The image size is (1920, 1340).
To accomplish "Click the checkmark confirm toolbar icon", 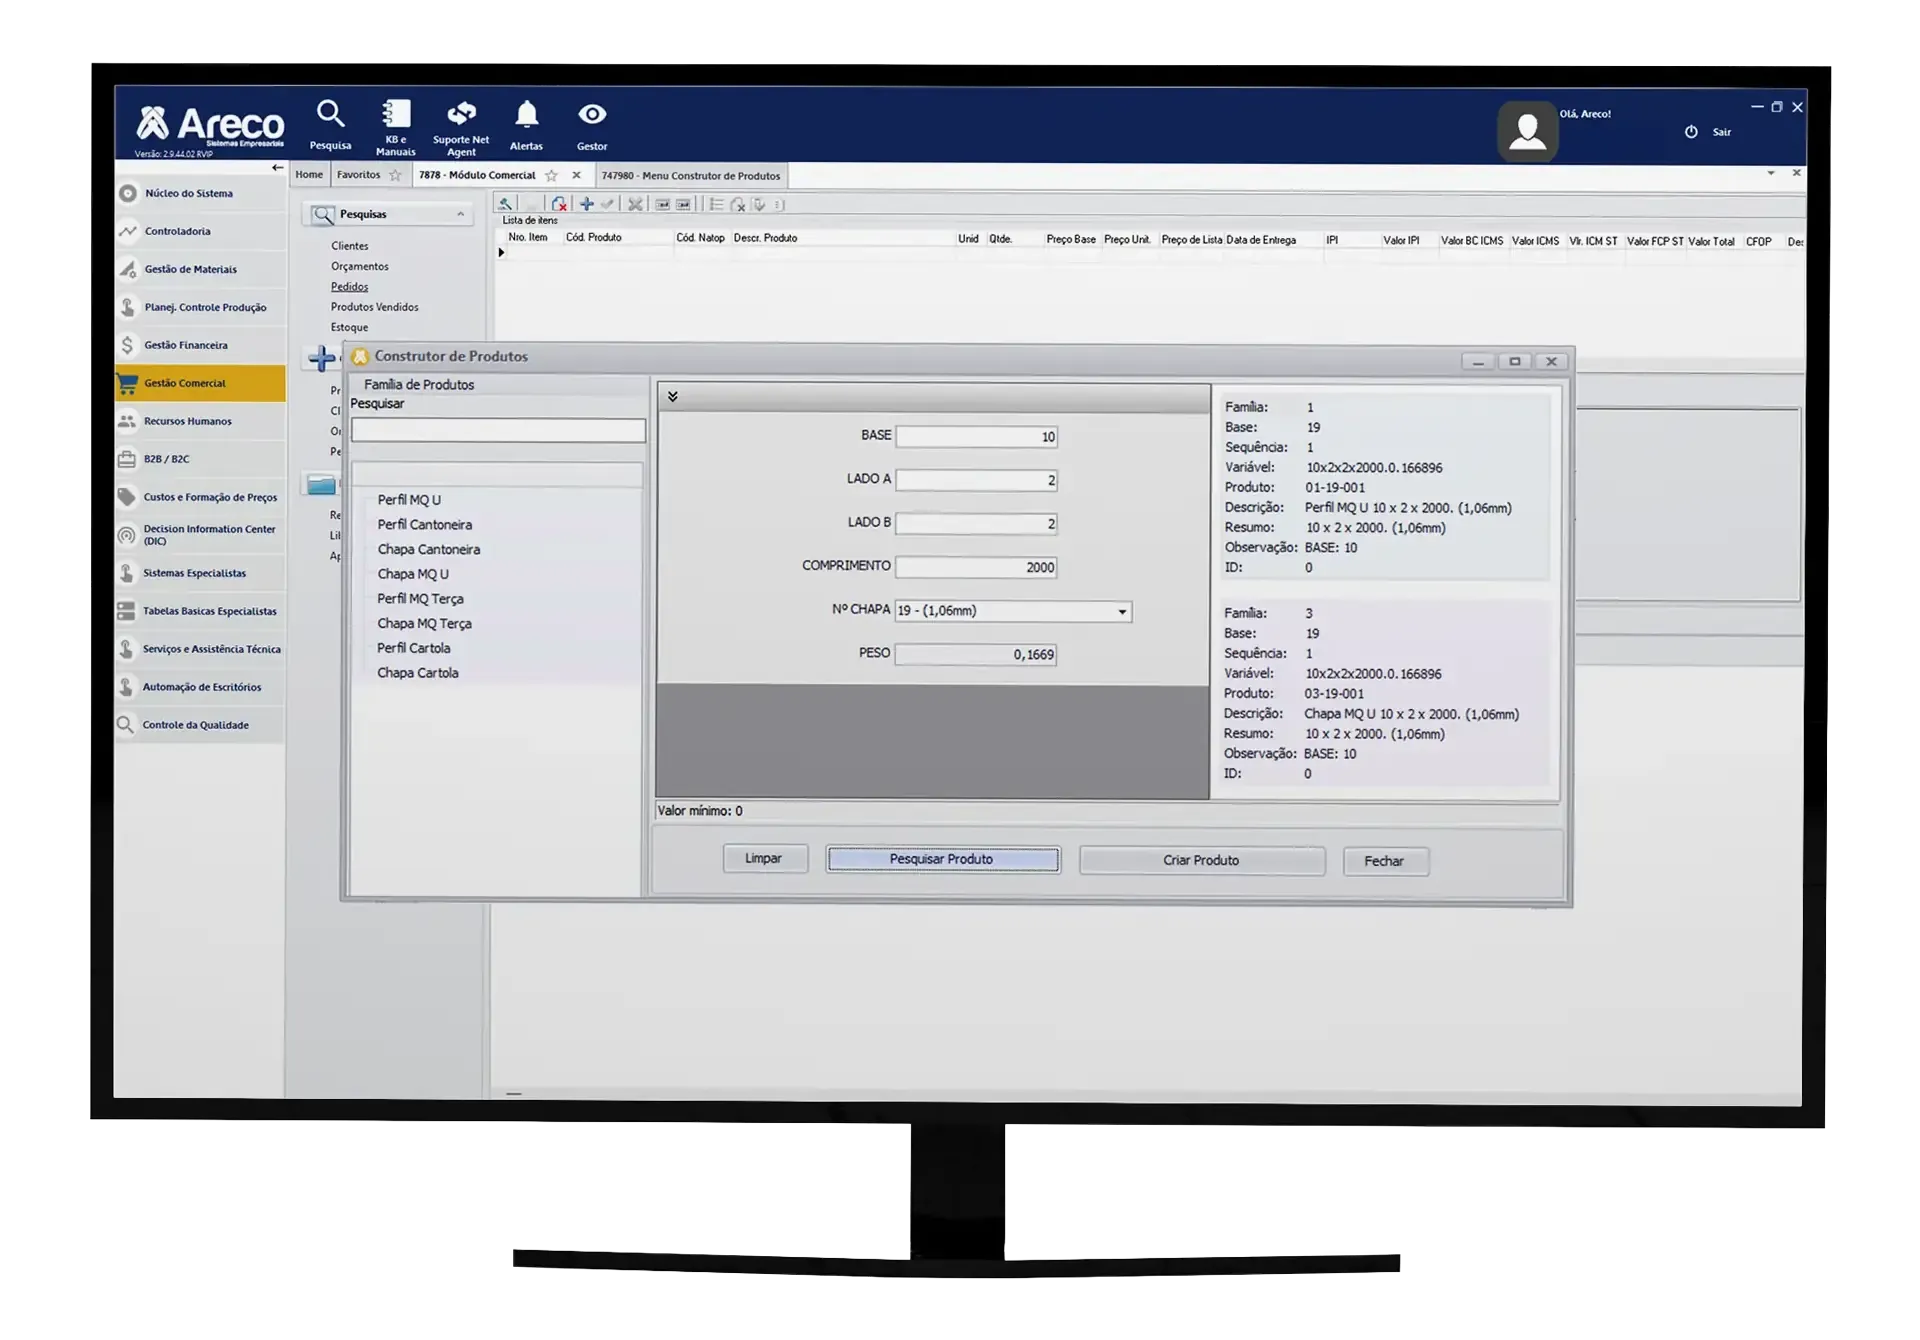I will [x=607, y=204].
